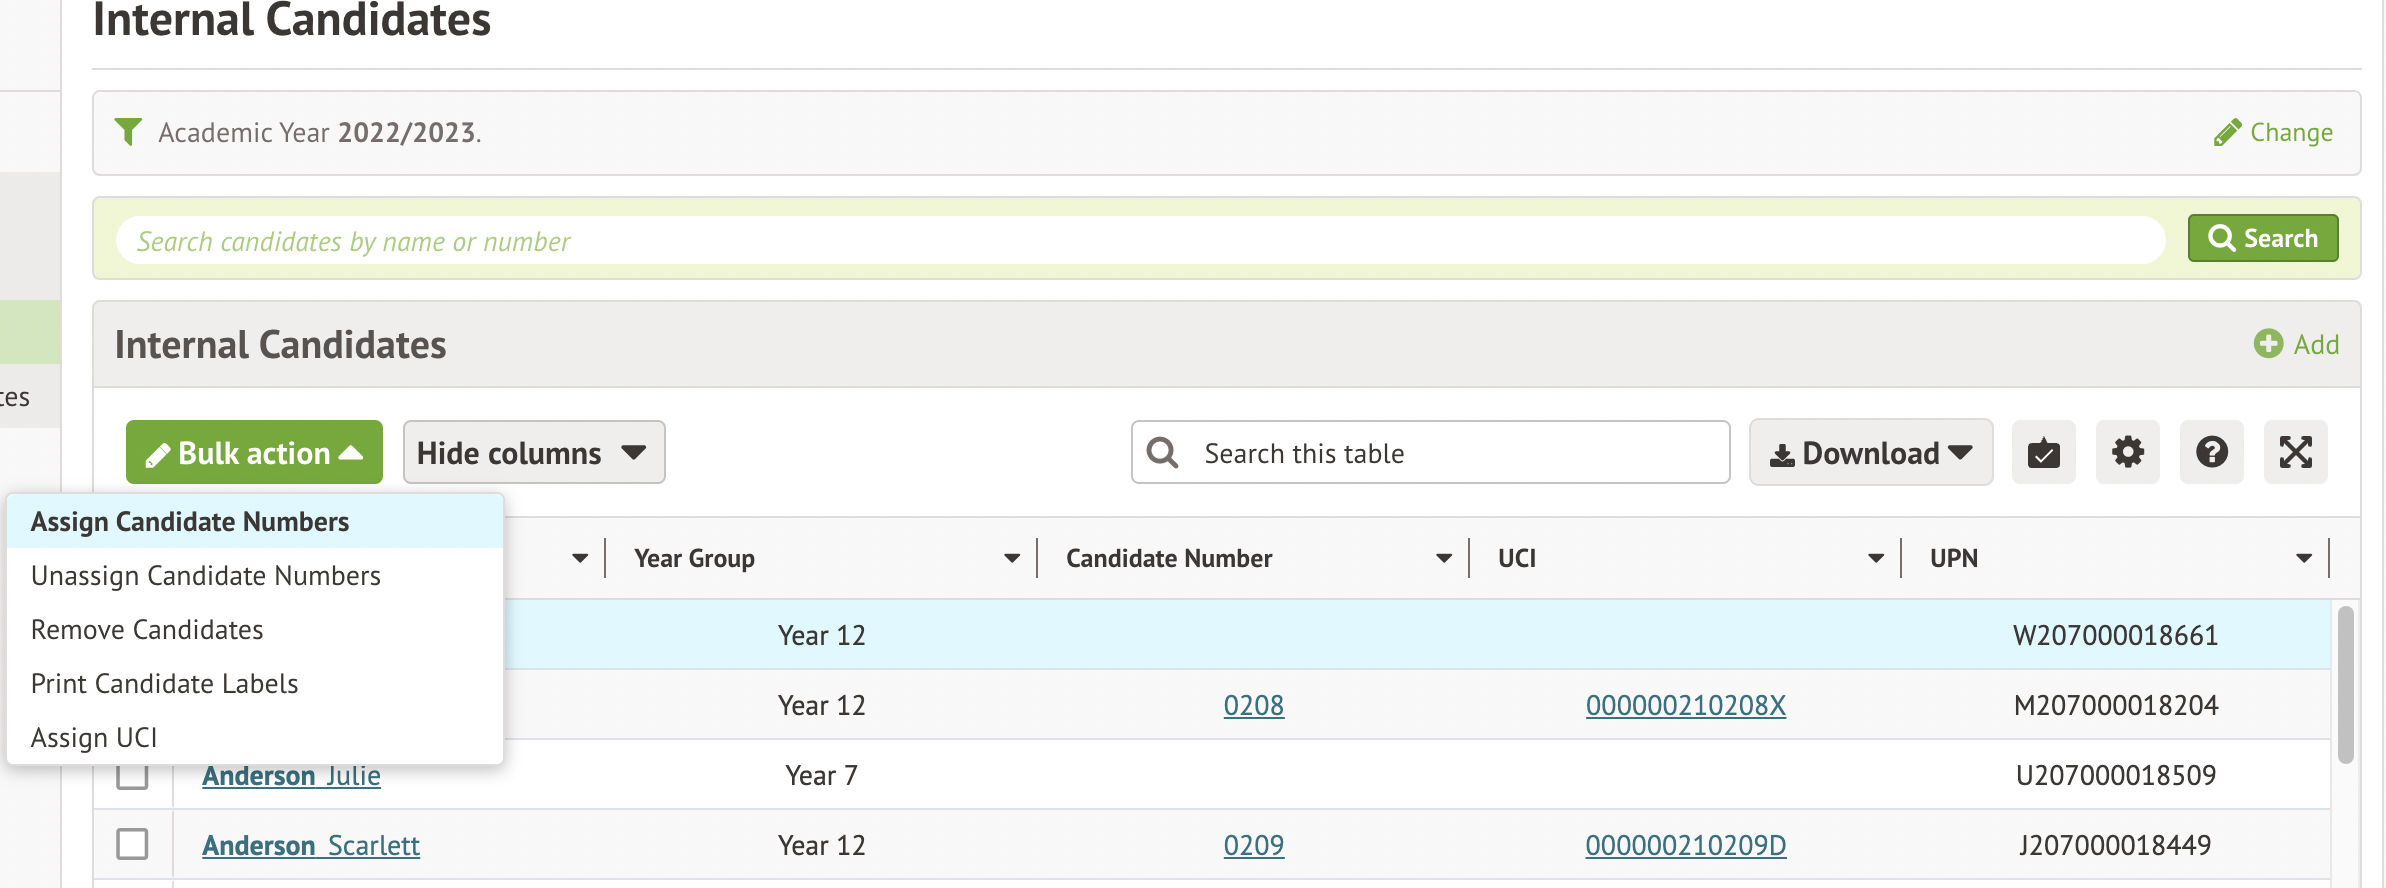Click the table's vertical scrollbar
The height and width of the screenshot is (888, 2386).
click(x=2345, y=685)
